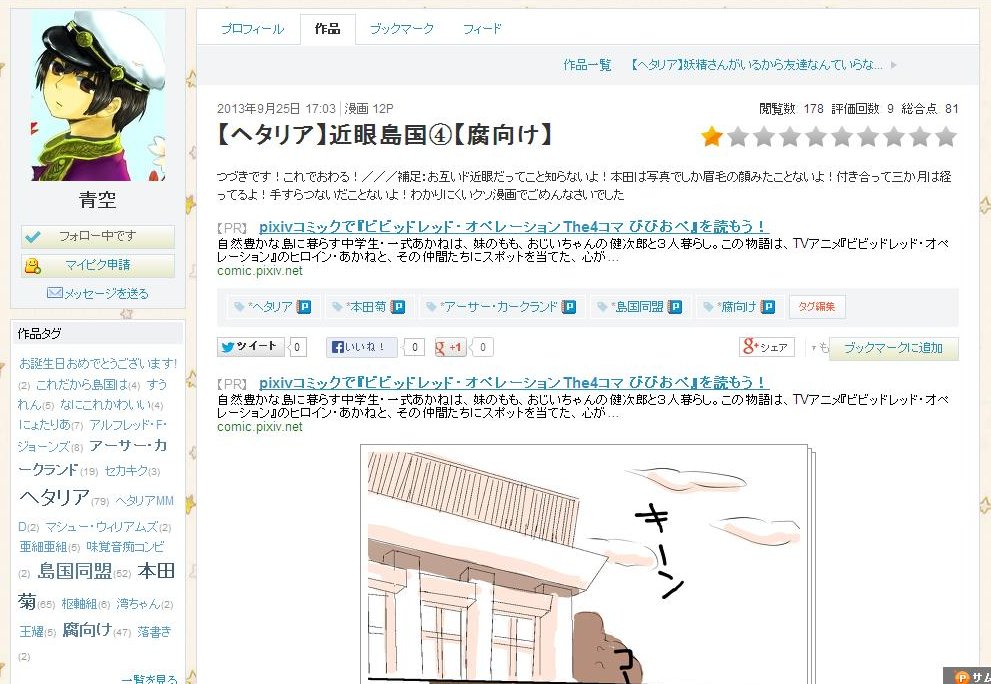Click sidebar tag なにこれかわいい
The width and height of the screenshot is (991, 684).
105,405
